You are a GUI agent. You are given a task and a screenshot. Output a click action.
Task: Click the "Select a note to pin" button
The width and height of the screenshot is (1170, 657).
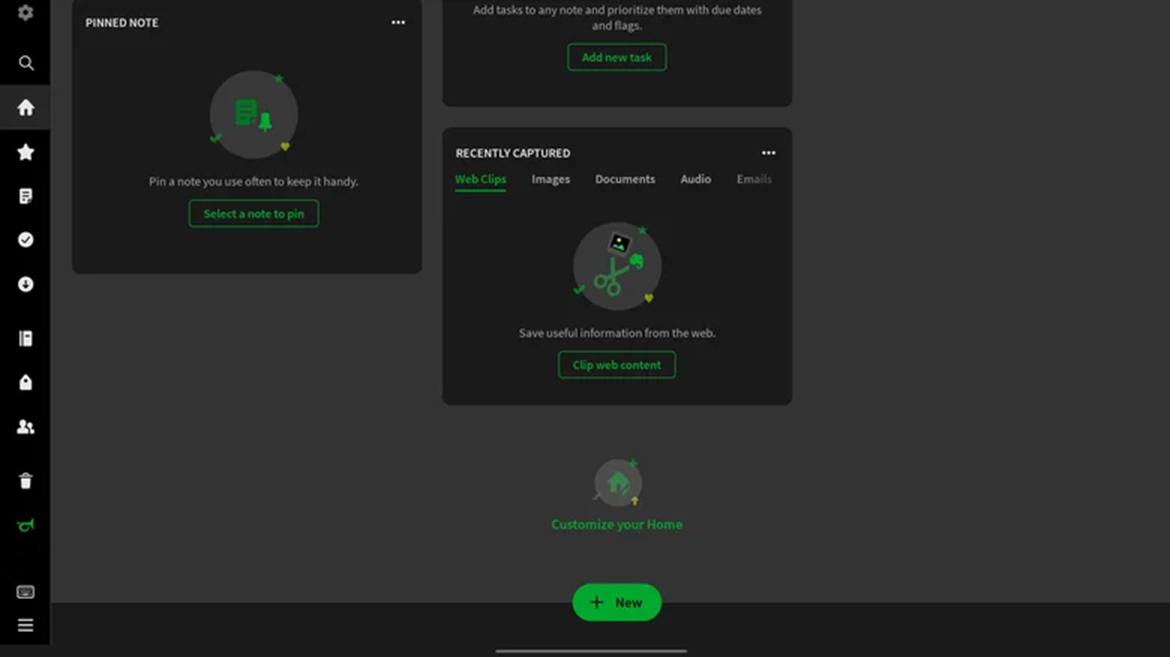[x=254, y=214]
